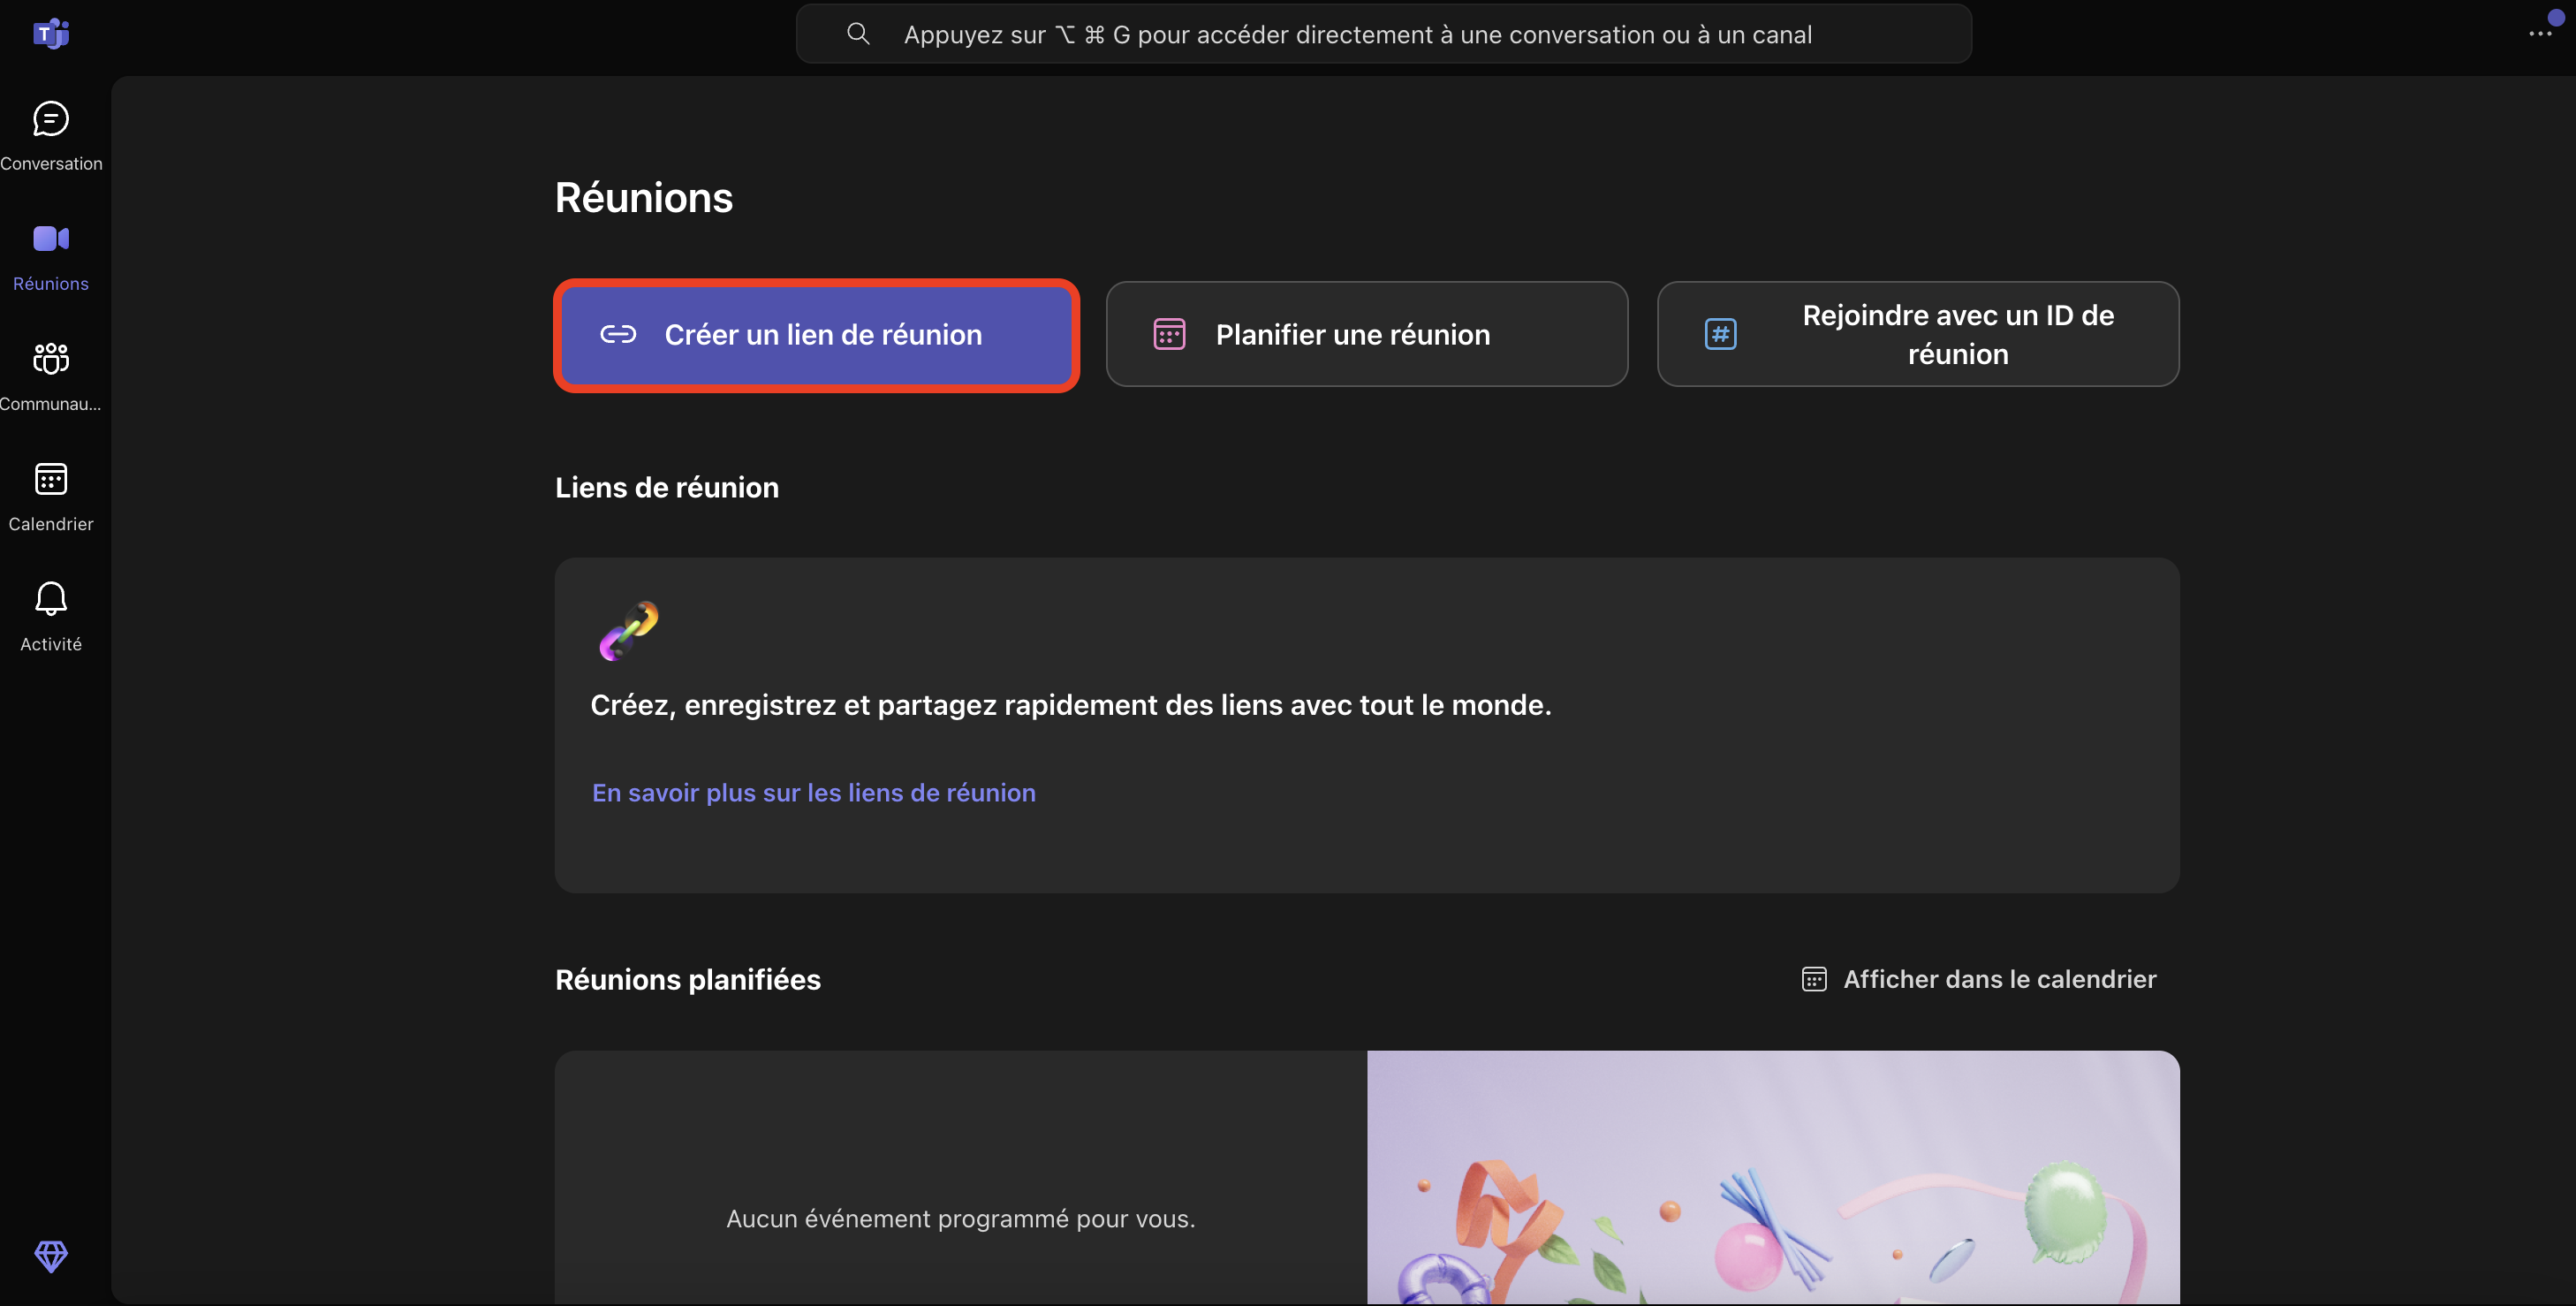
Task: Open the Calendrier sidebar icon
Action: [51, 479]
